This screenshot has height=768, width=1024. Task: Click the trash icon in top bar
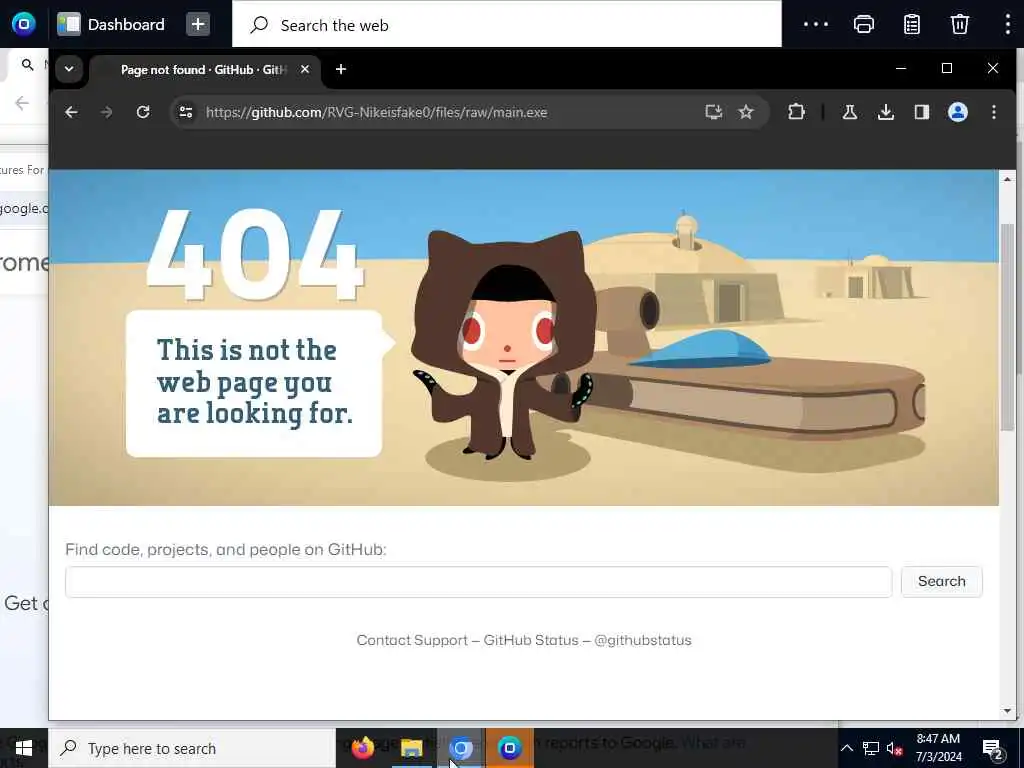pos(959,24)
